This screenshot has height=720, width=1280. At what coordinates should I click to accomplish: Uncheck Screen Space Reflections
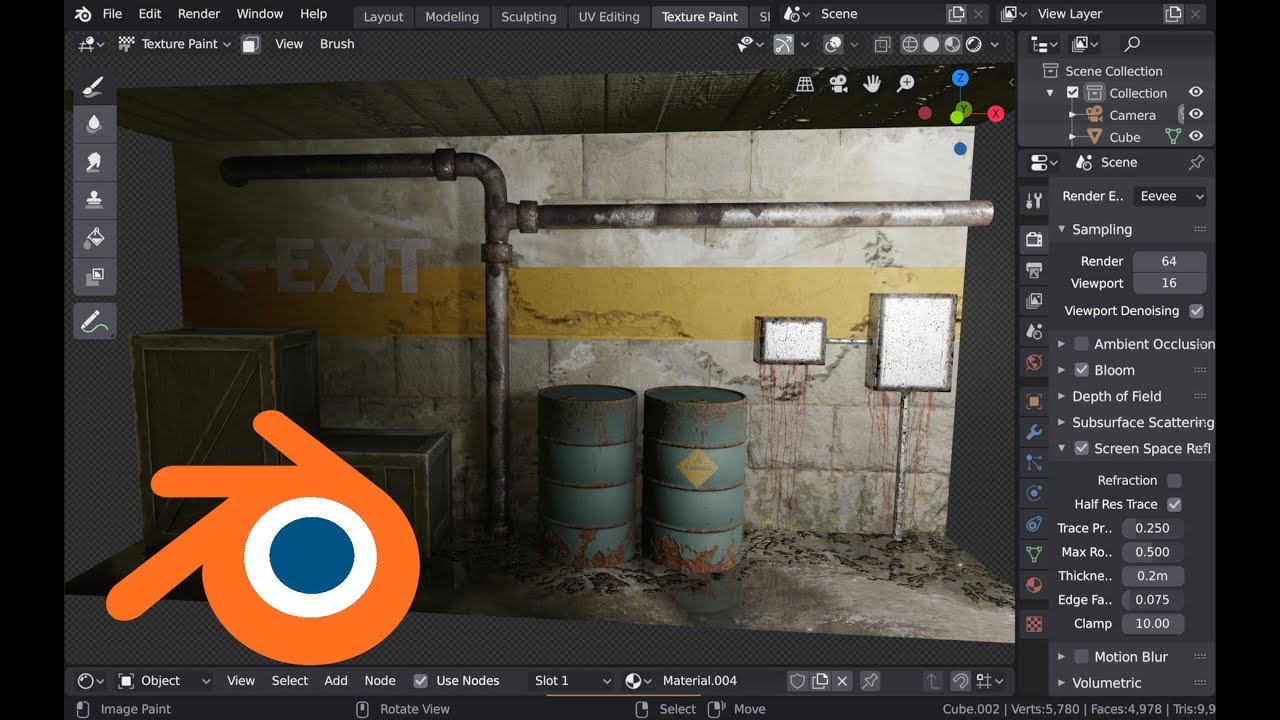1081,449
